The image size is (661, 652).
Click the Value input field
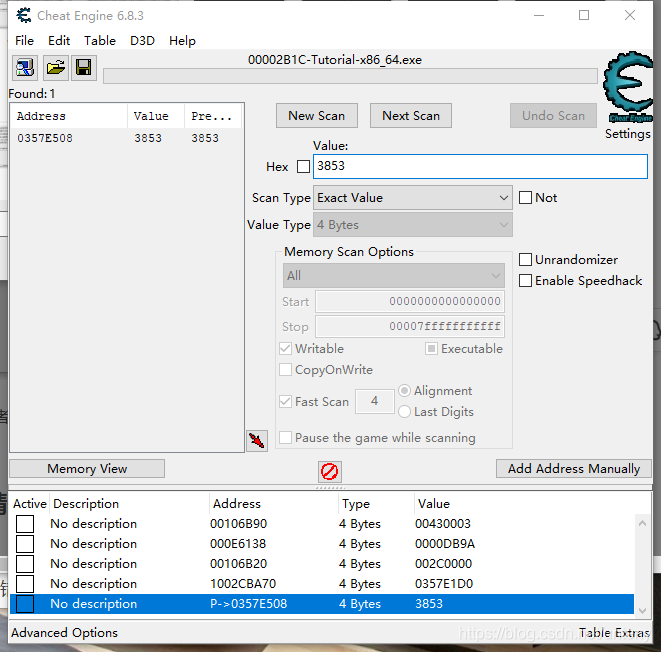(480, 166)
